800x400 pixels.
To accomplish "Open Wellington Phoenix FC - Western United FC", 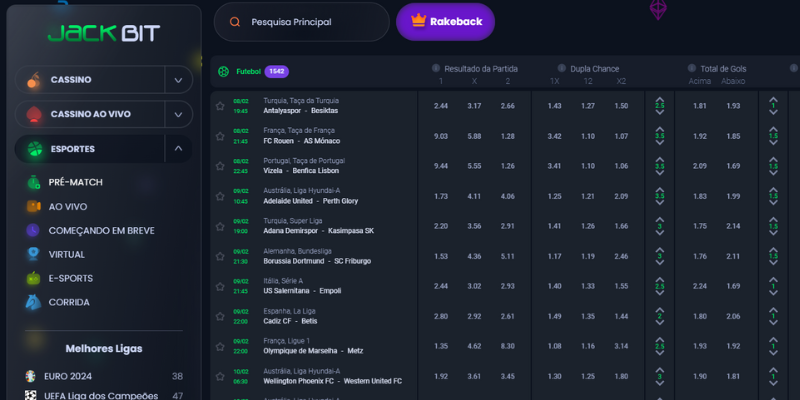I will pyautogui.click(x=332, y=381).
